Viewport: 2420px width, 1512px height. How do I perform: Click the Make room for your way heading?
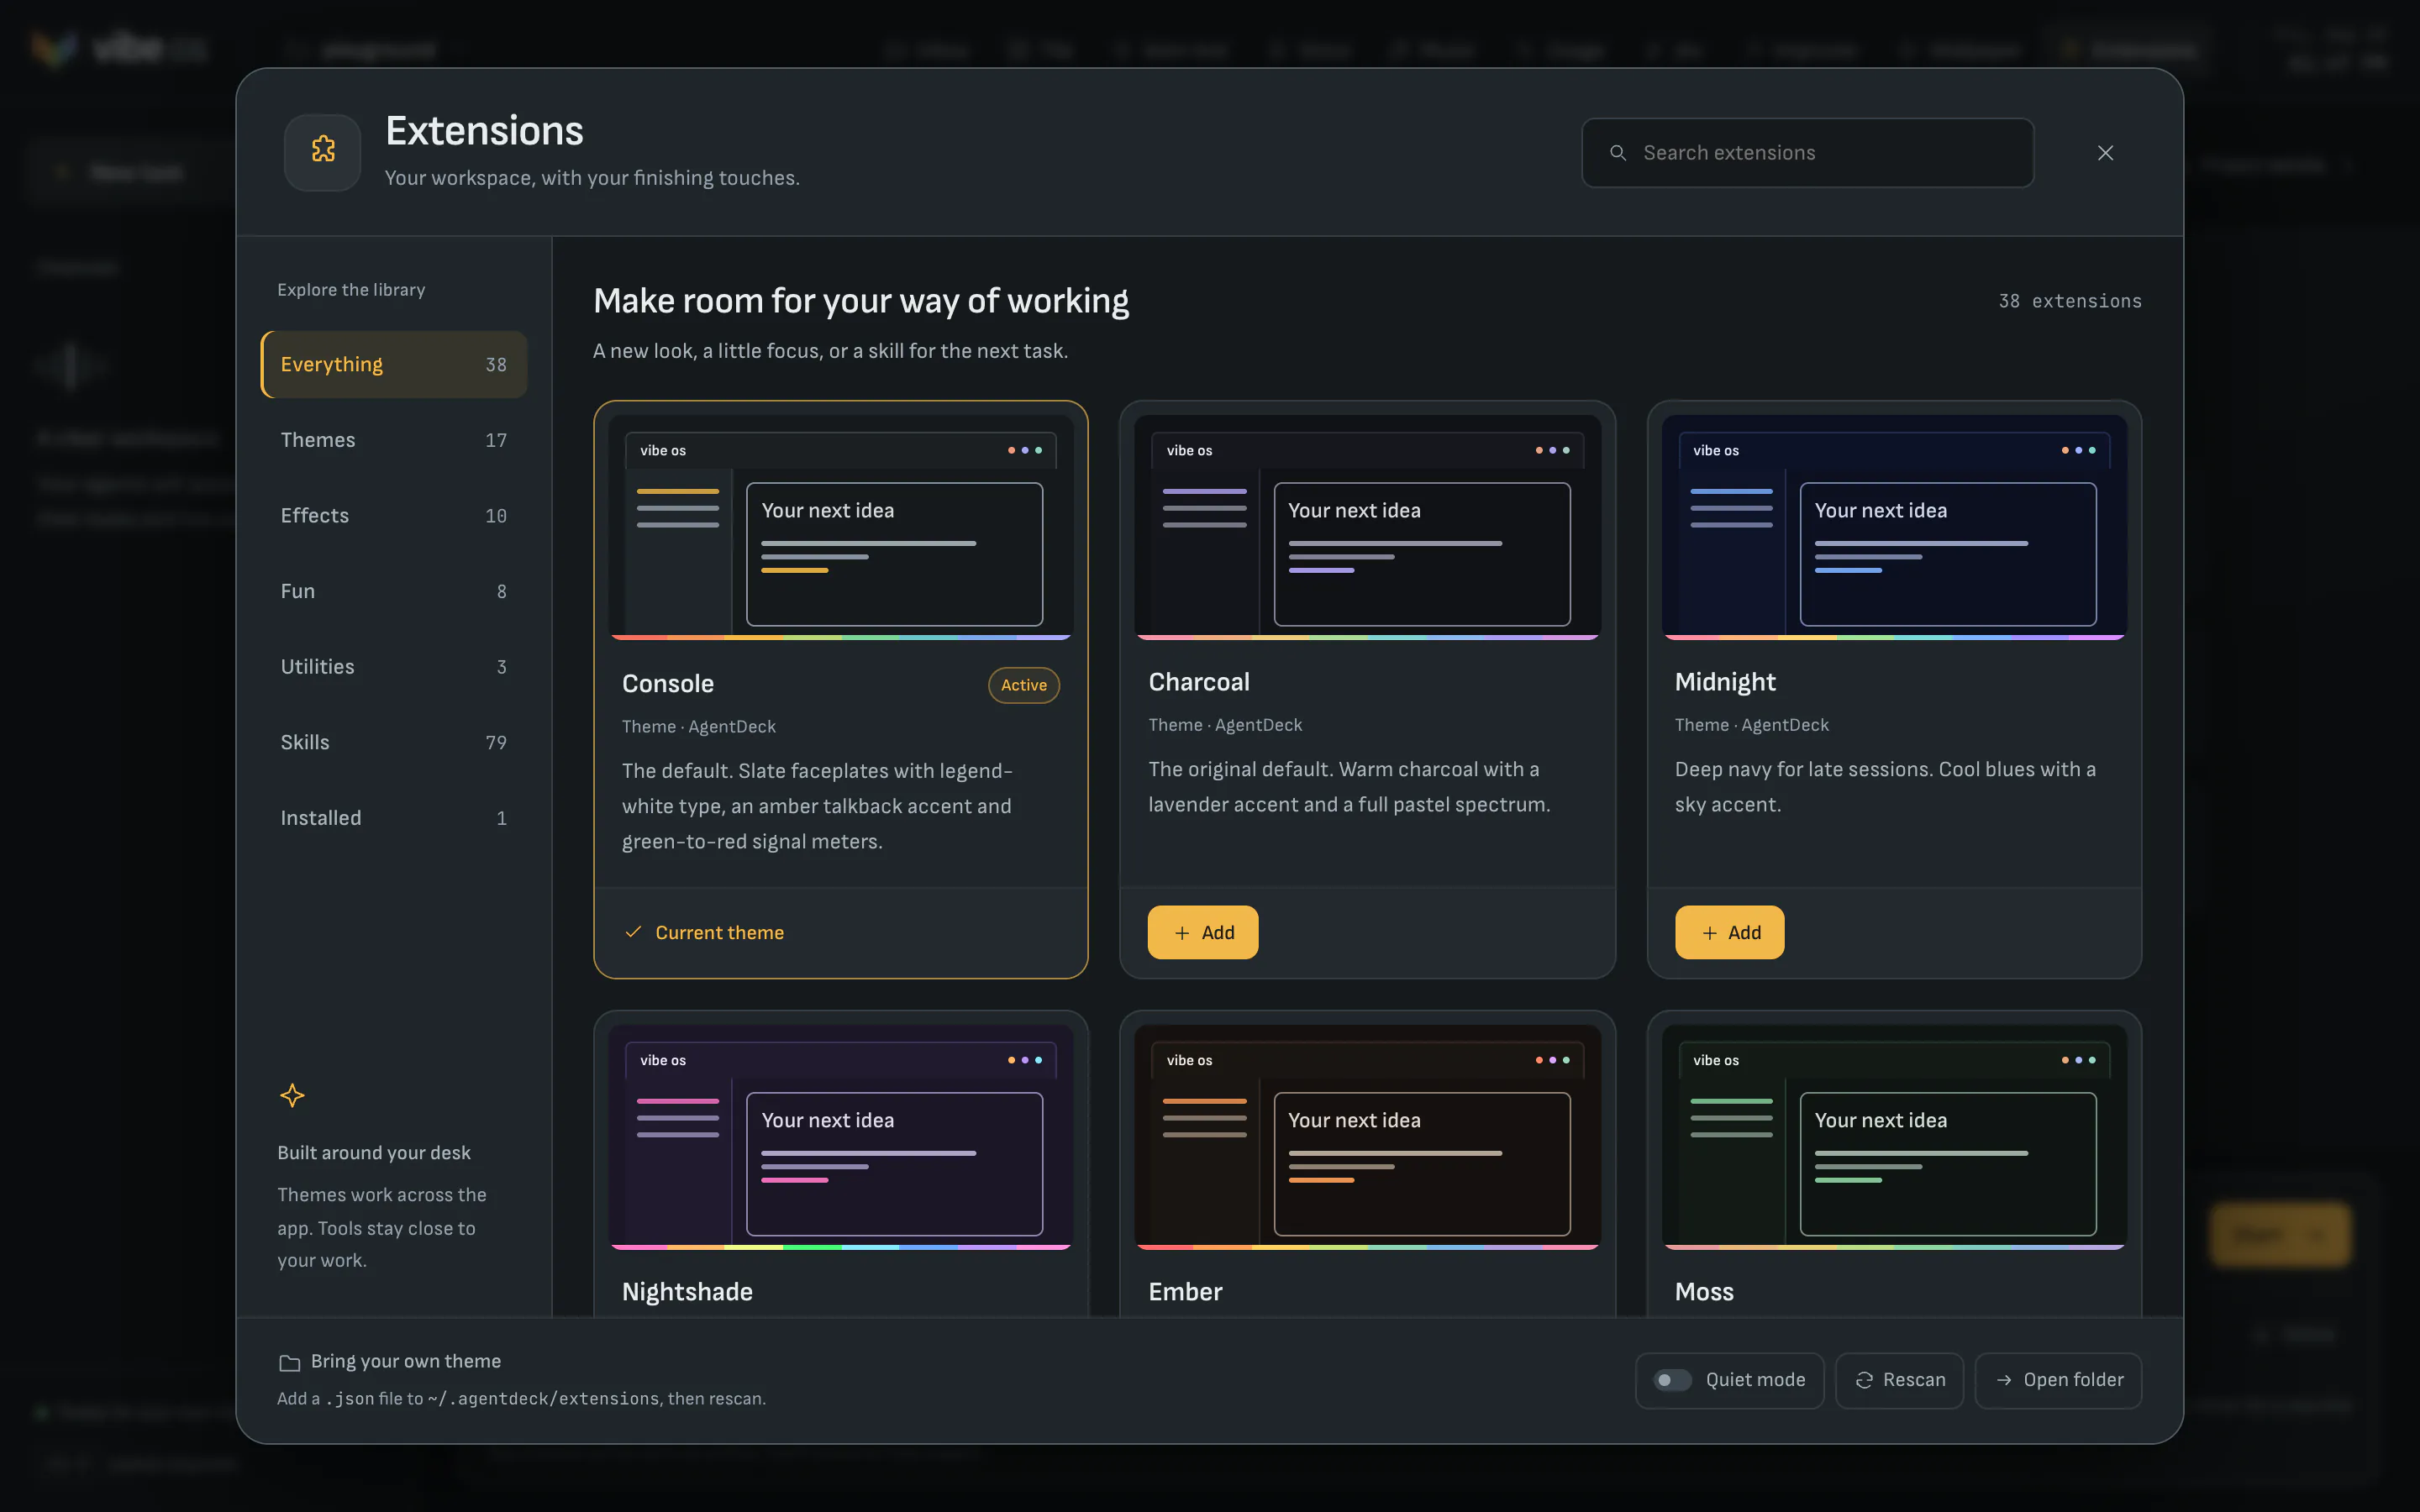tap(860, 301)
